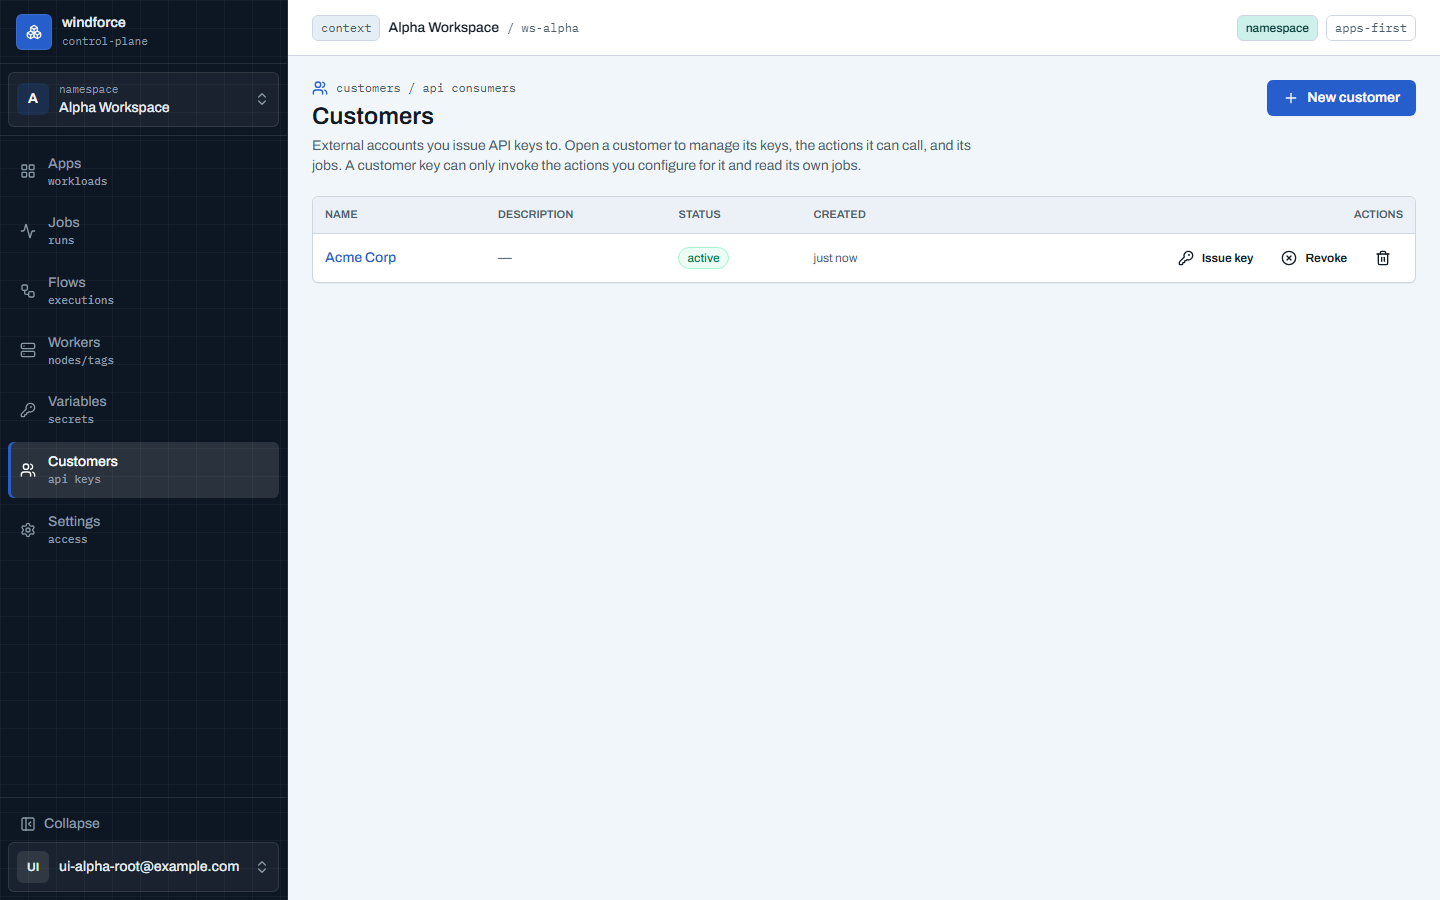Viewport: 1440px width, 900px height.
Task: Go to Jobs runs section
Action: (x=143, y=231)
